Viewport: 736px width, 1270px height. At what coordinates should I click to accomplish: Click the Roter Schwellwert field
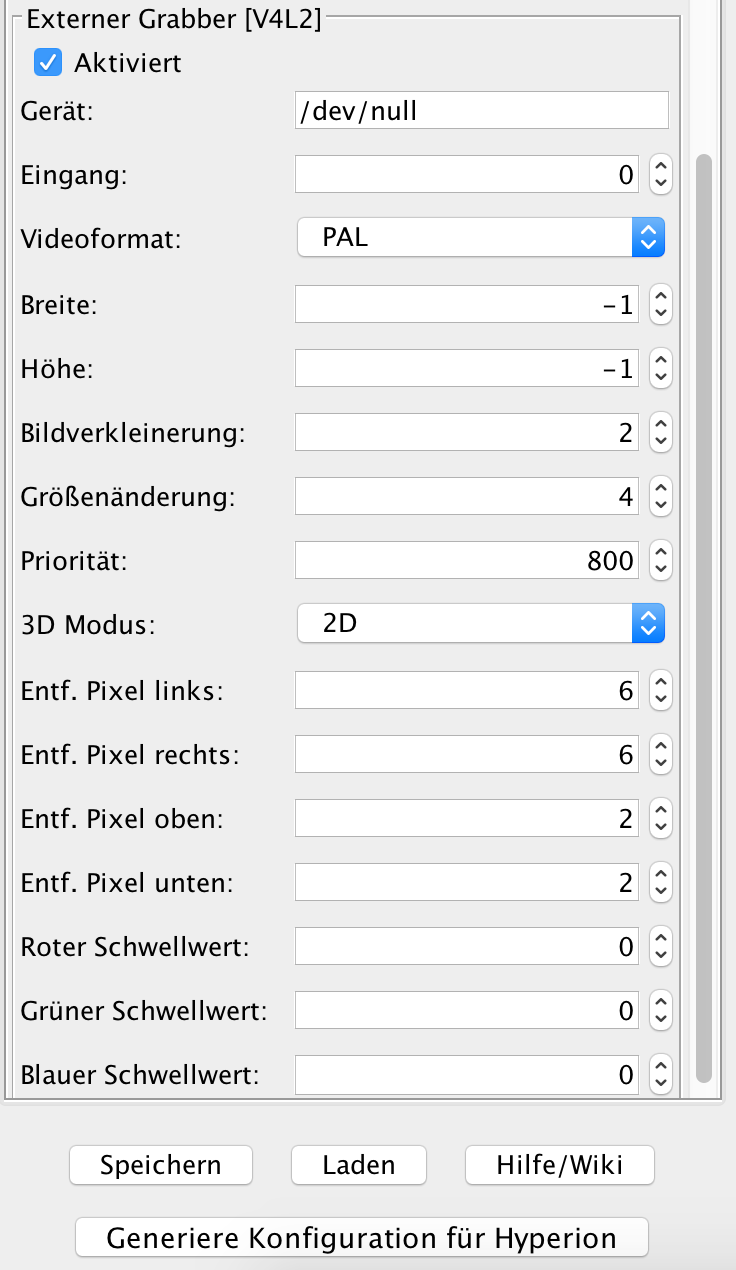pyautogui.click(x=467, y=946)
